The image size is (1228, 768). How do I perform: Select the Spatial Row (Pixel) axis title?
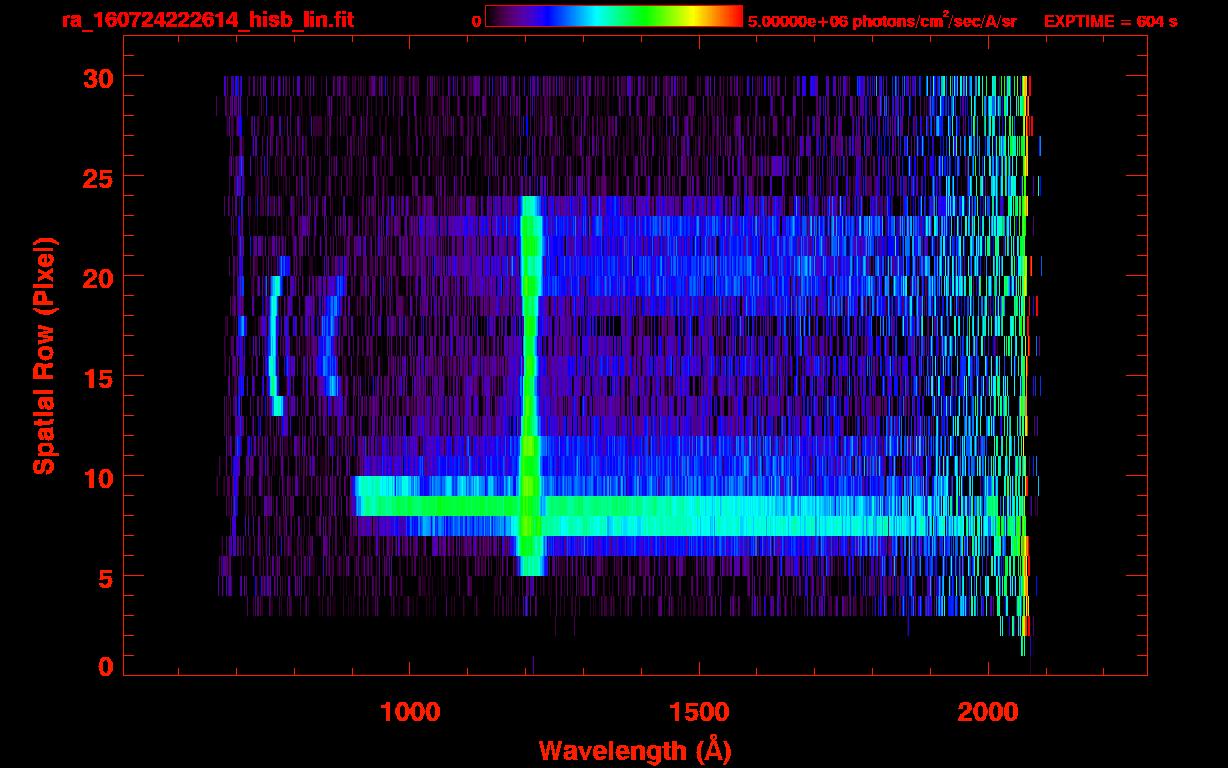[x=43, y=355]
